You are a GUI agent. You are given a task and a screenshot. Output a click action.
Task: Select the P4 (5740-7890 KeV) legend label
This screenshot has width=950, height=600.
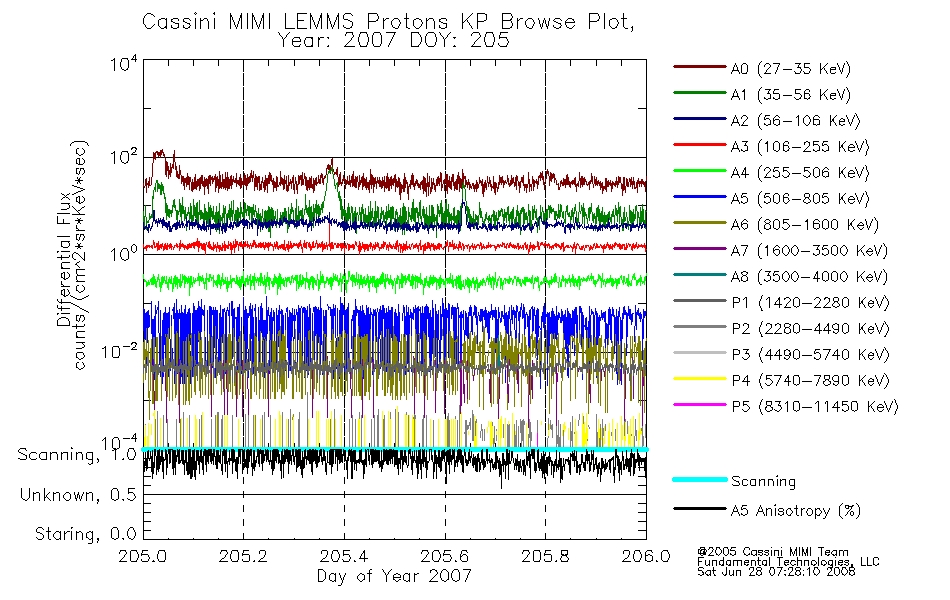click(x=810, y=381)
